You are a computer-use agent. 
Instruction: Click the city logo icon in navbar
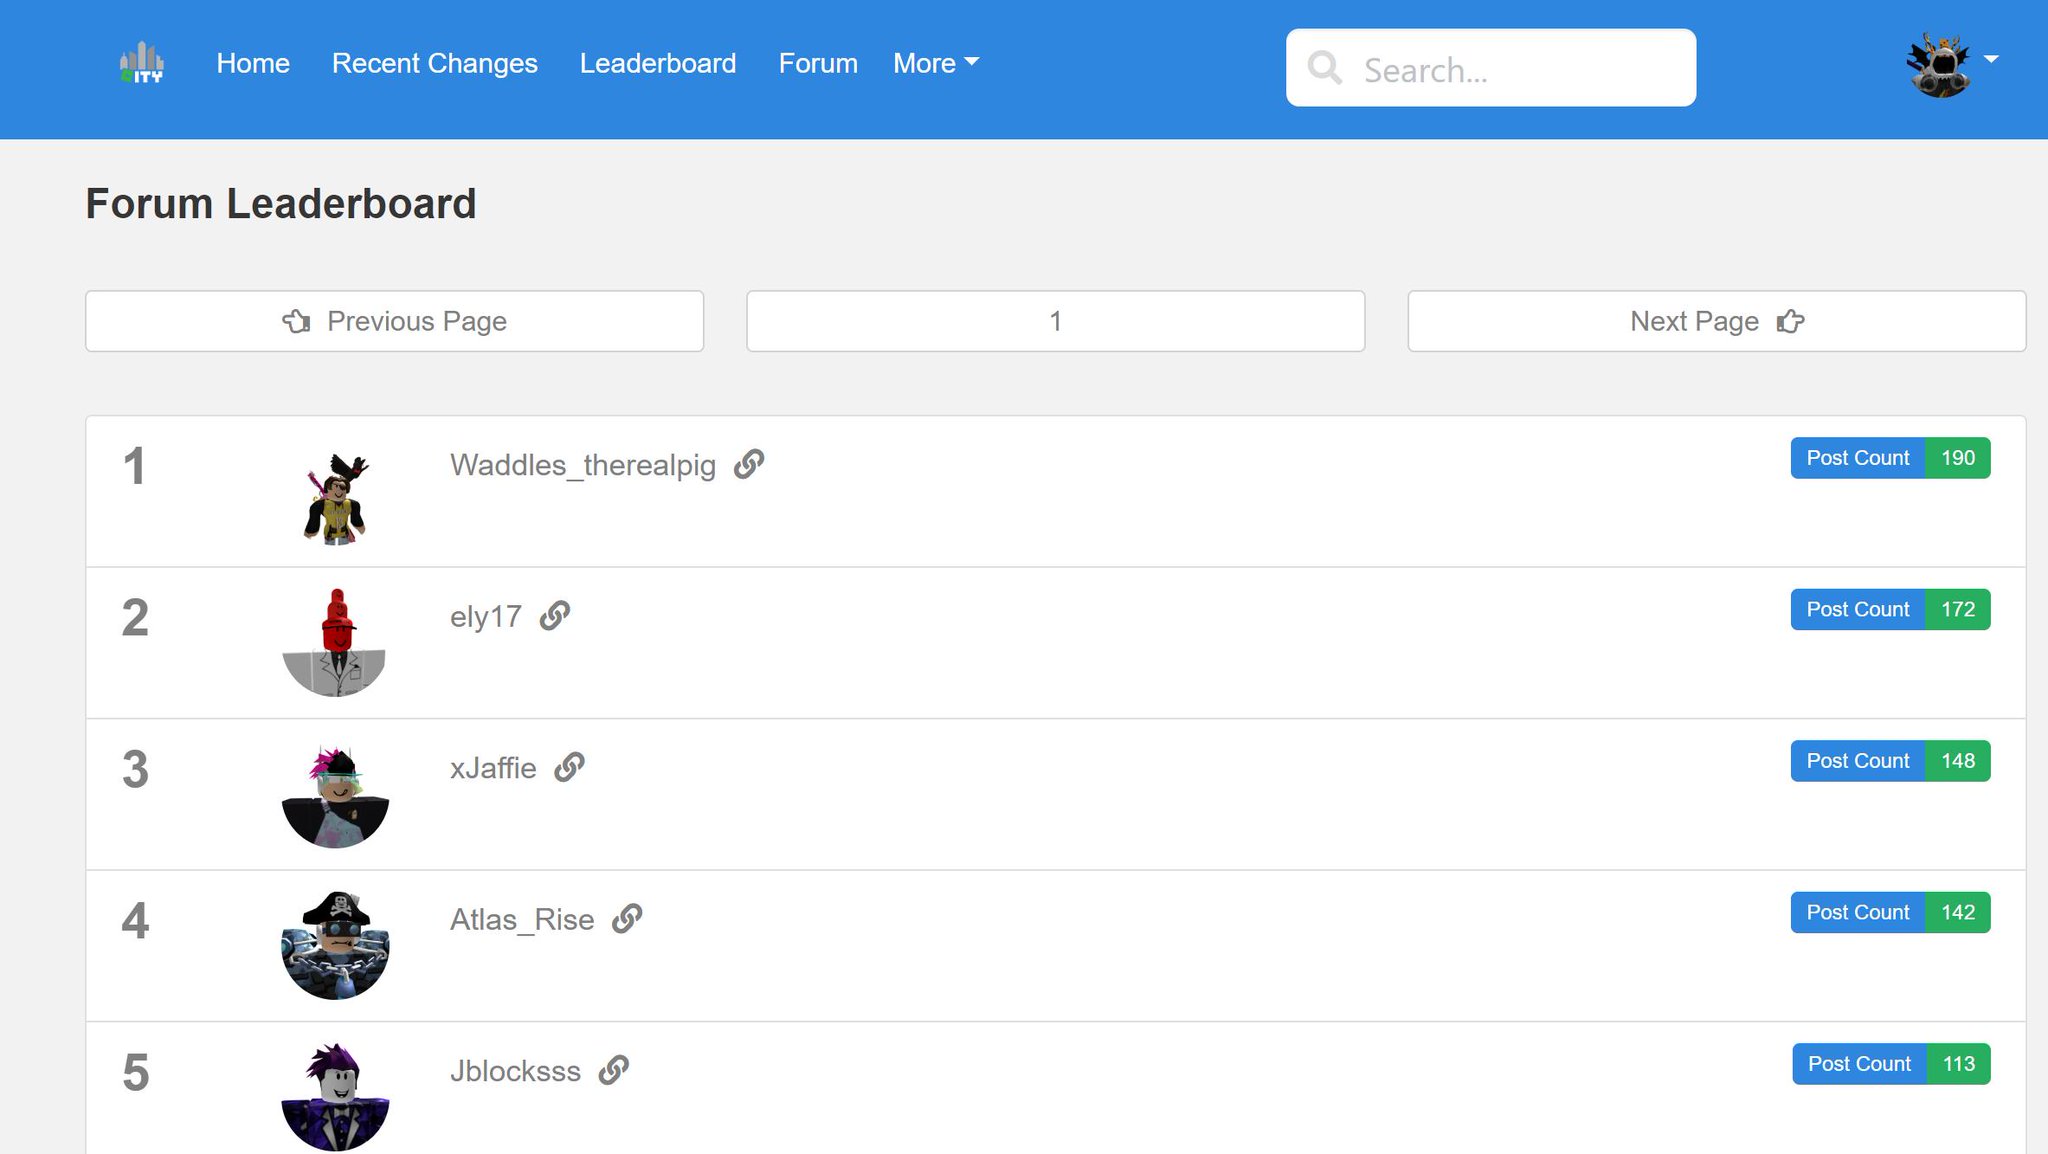(142, 63)
